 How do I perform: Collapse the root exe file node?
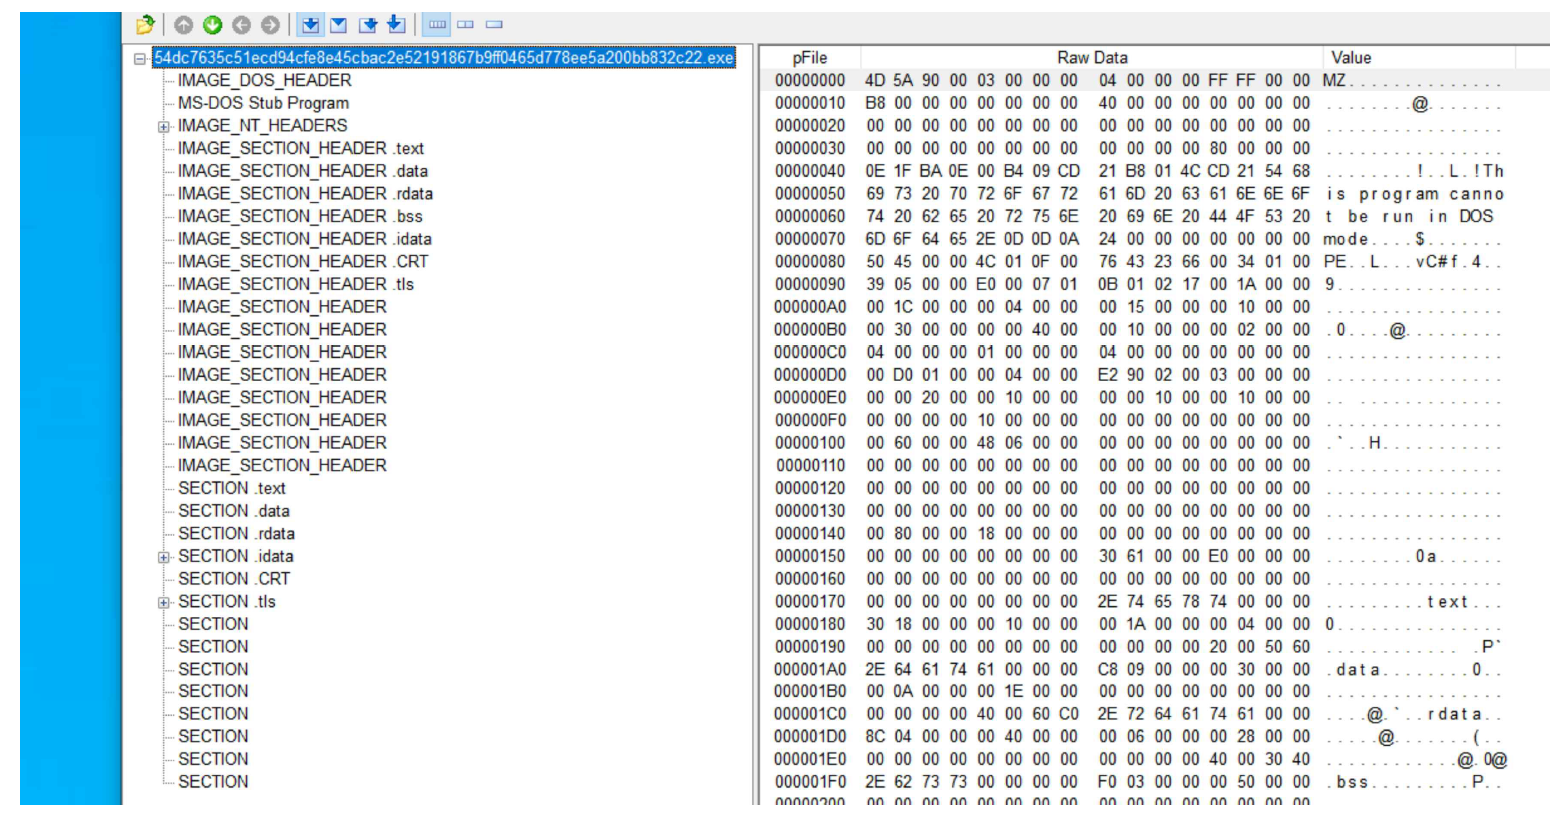(141, 59)
